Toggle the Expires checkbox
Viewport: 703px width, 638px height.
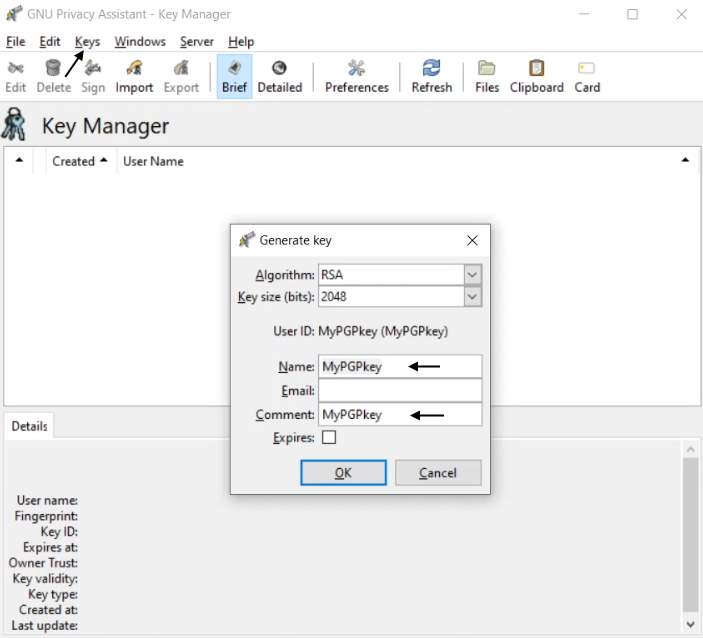329,437
